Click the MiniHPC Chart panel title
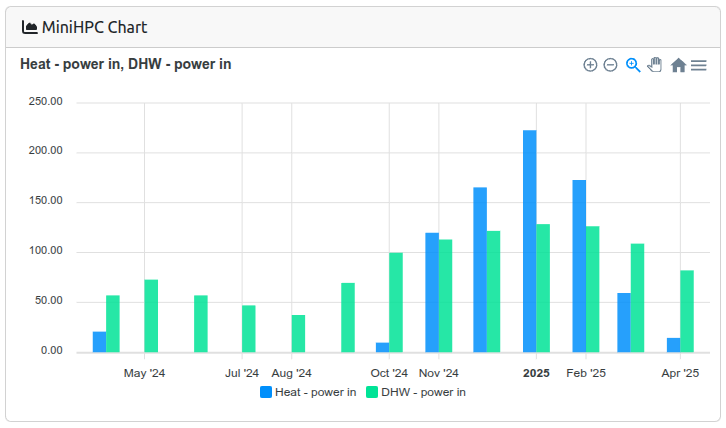726x428 pixels. [x=94, y=27]
